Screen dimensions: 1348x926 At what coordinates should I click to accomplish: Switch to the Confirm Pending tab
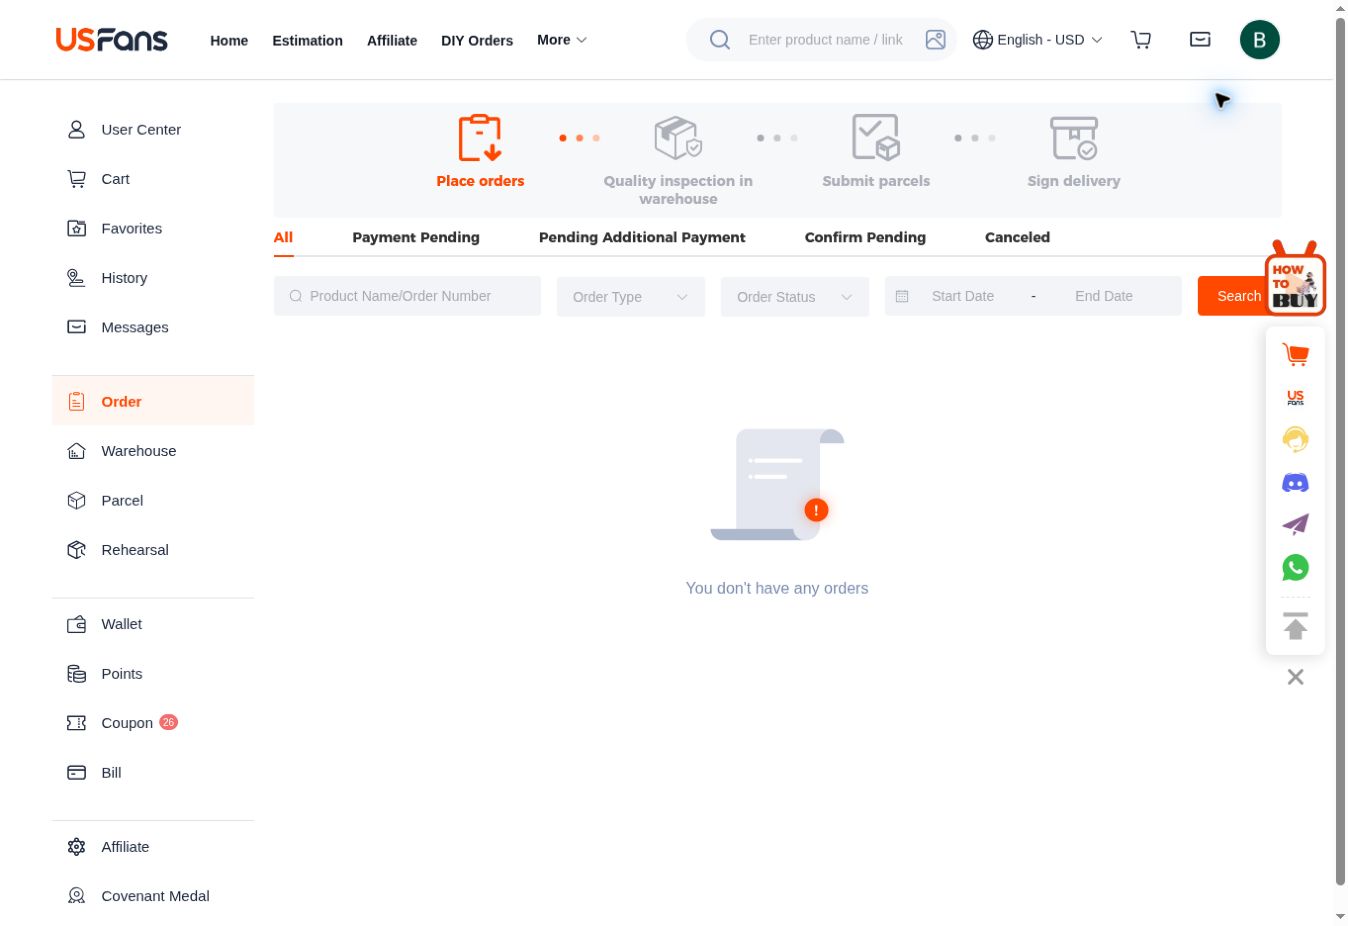pos(865,237)
